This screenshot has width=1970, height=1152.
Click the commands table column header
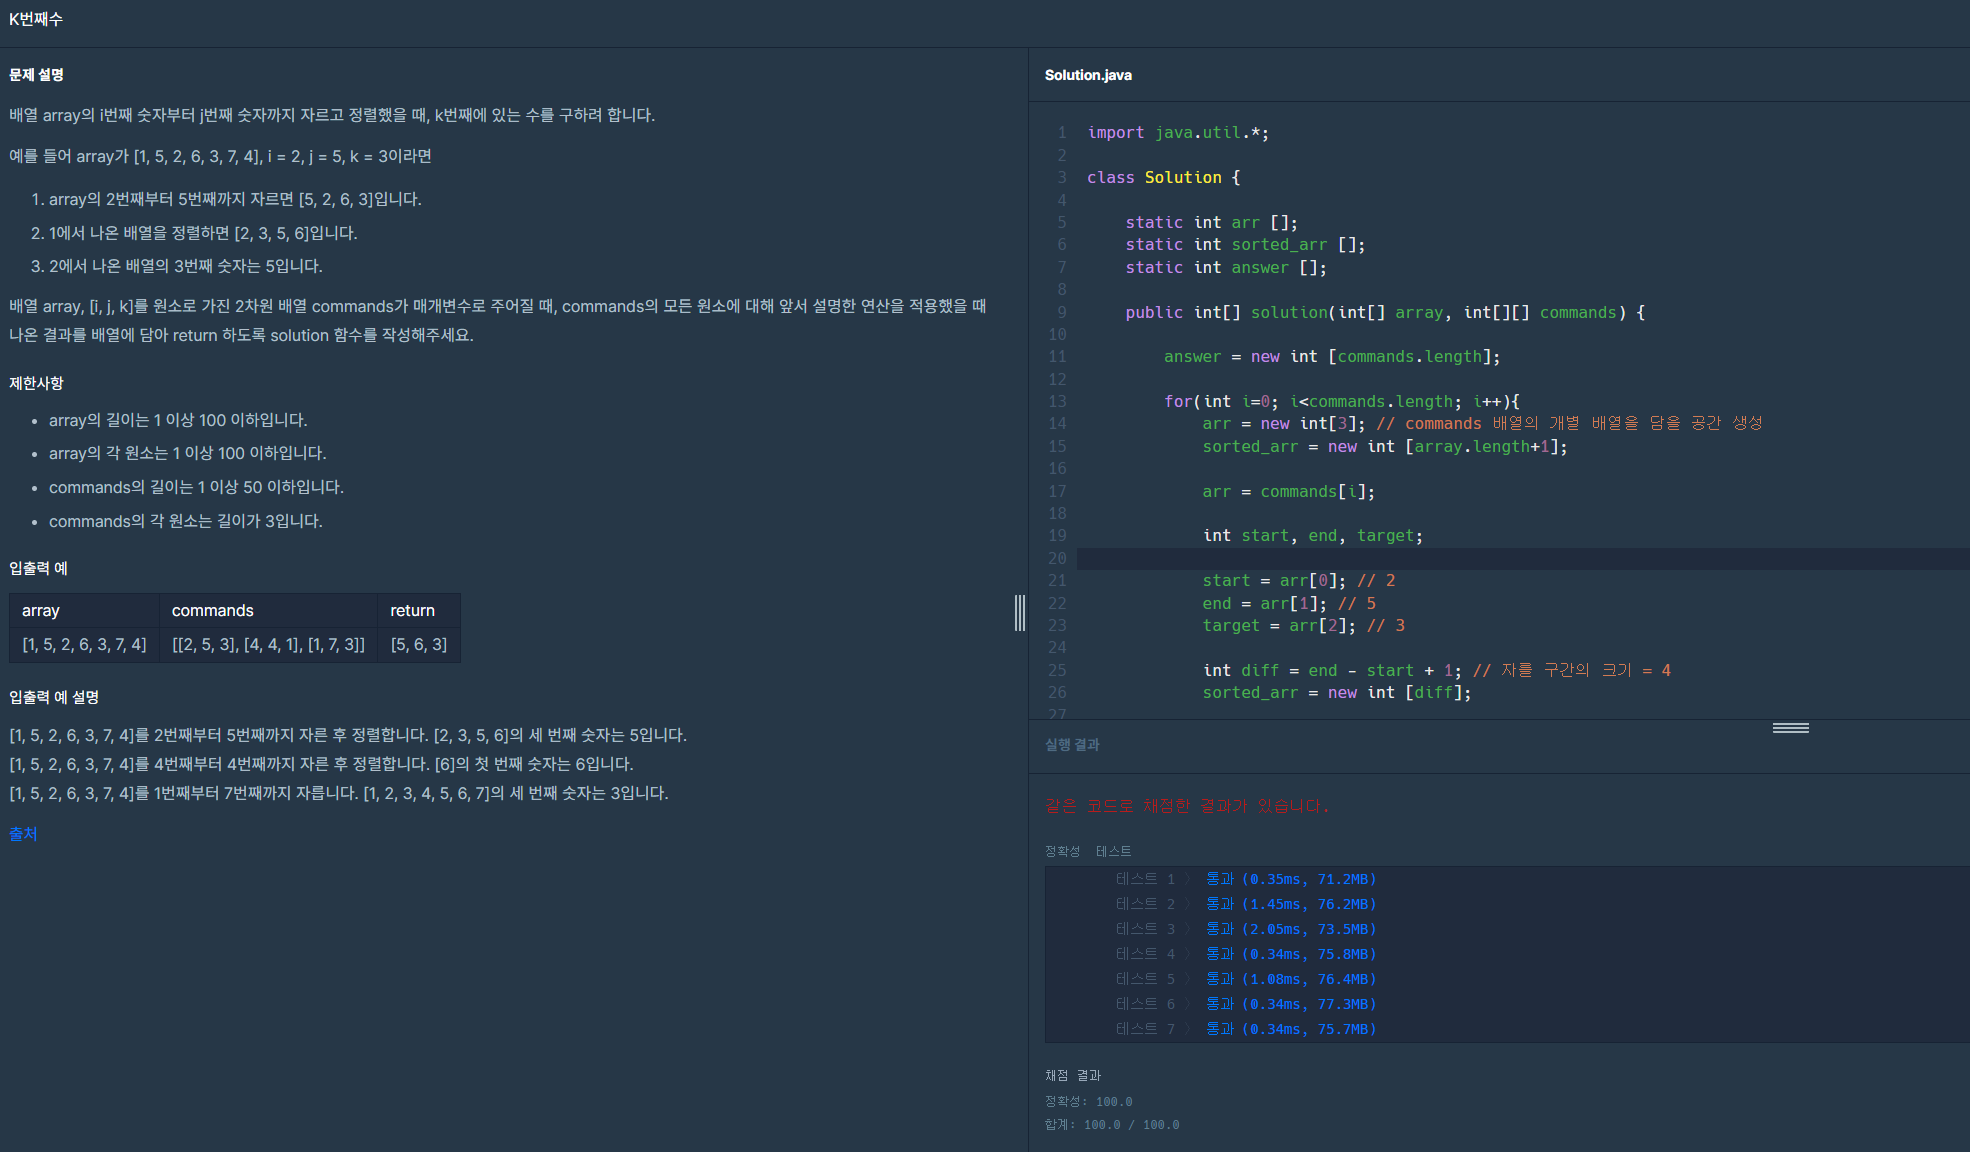(212, 610)
